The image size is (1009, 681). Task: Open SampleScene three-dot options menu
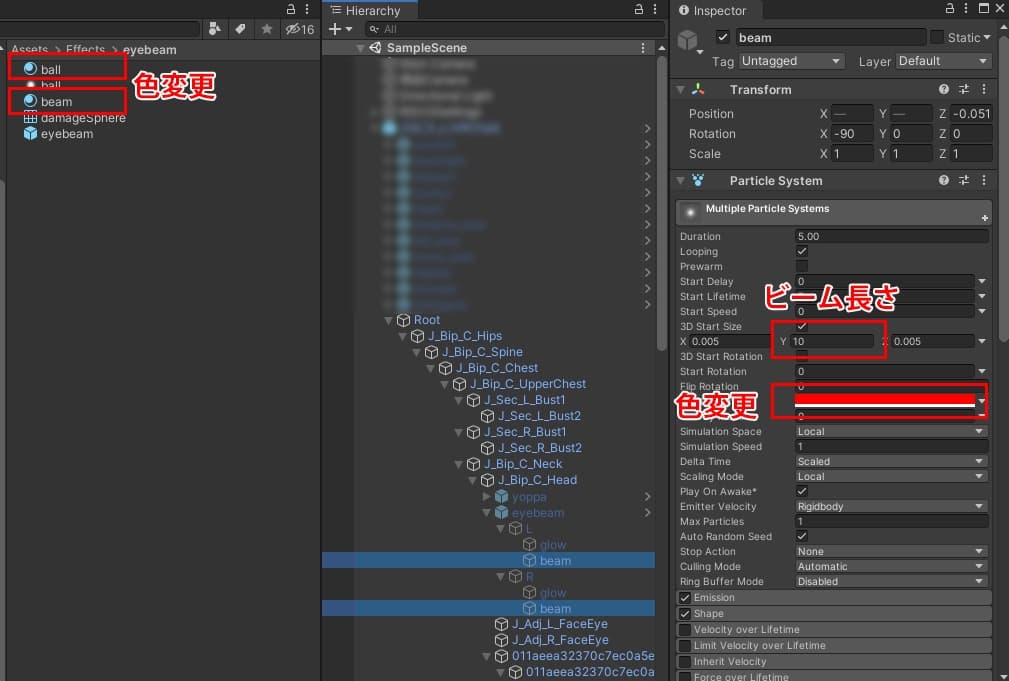click(643, 48)
